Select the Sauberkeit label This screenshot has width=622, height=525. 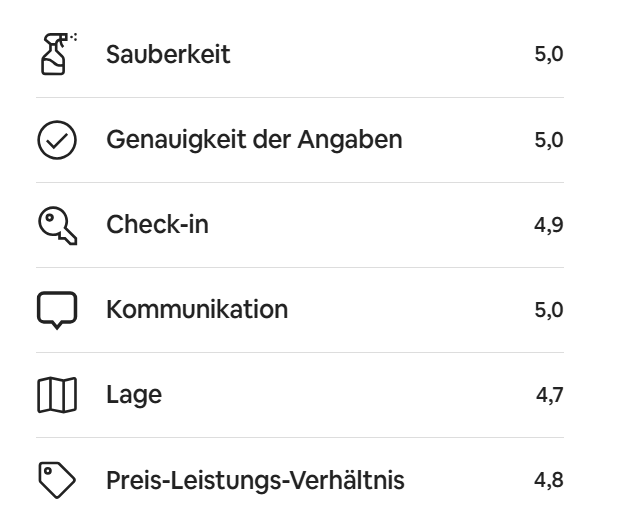point(168,54)
